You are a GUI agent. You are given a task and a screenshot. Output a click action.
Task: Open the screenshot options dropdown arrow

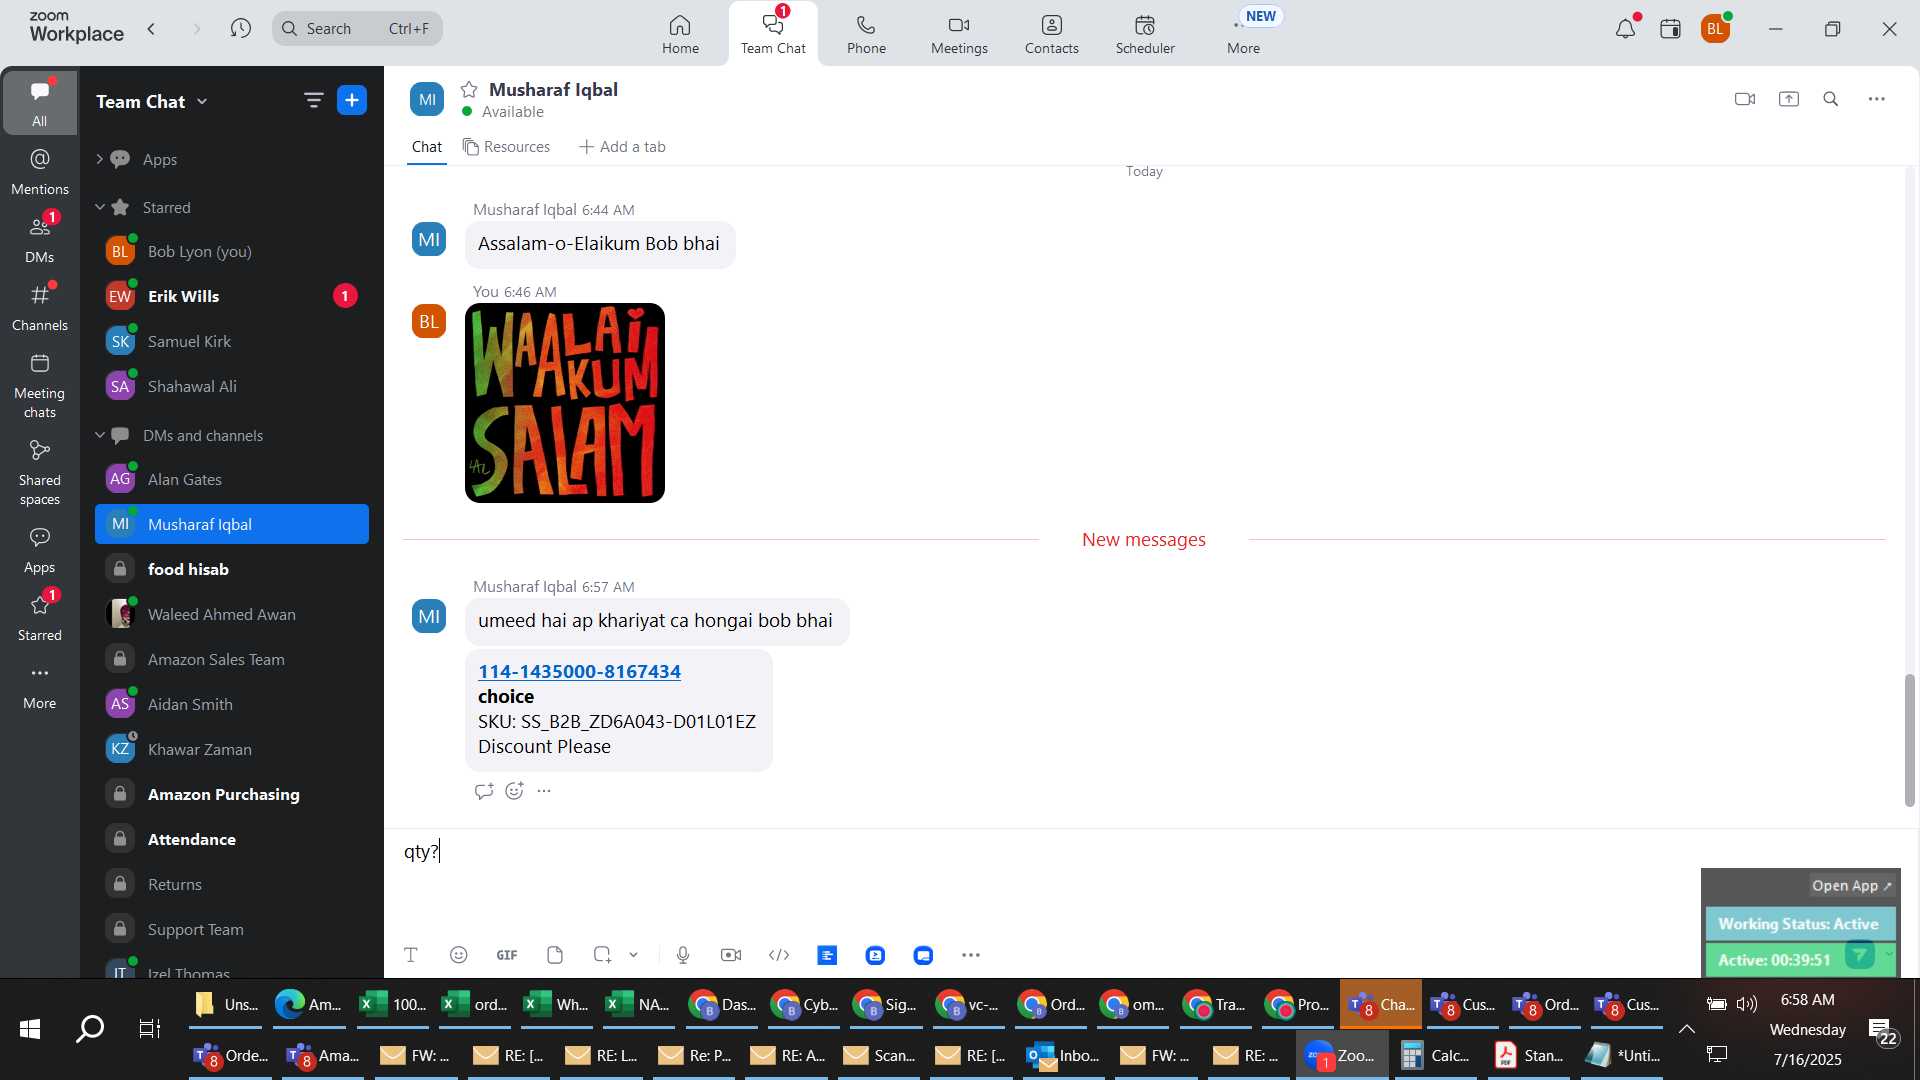(633, 955)
